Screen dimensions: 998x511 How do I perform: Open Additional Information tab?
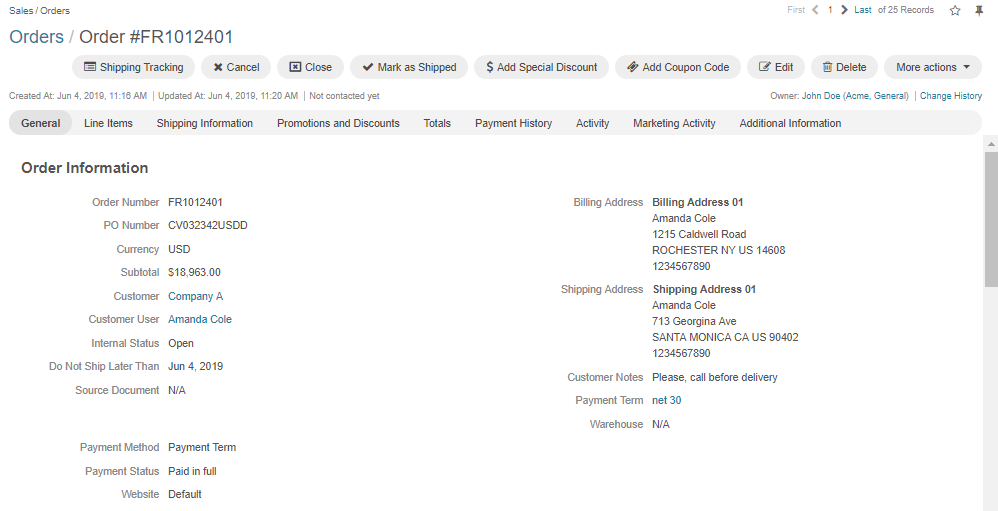791,123
